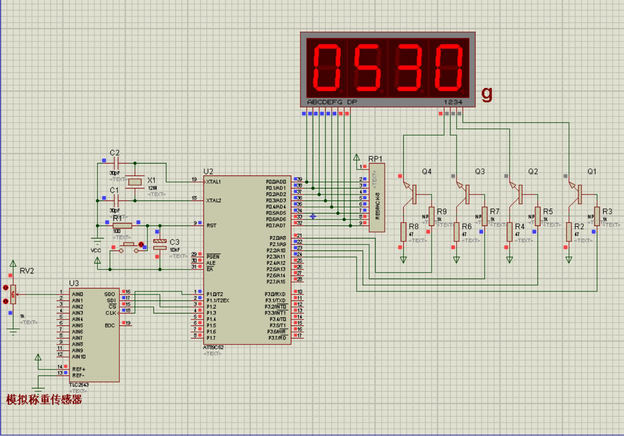
Task: Select the reset push-button switch symbol
Action: point(128,247)
